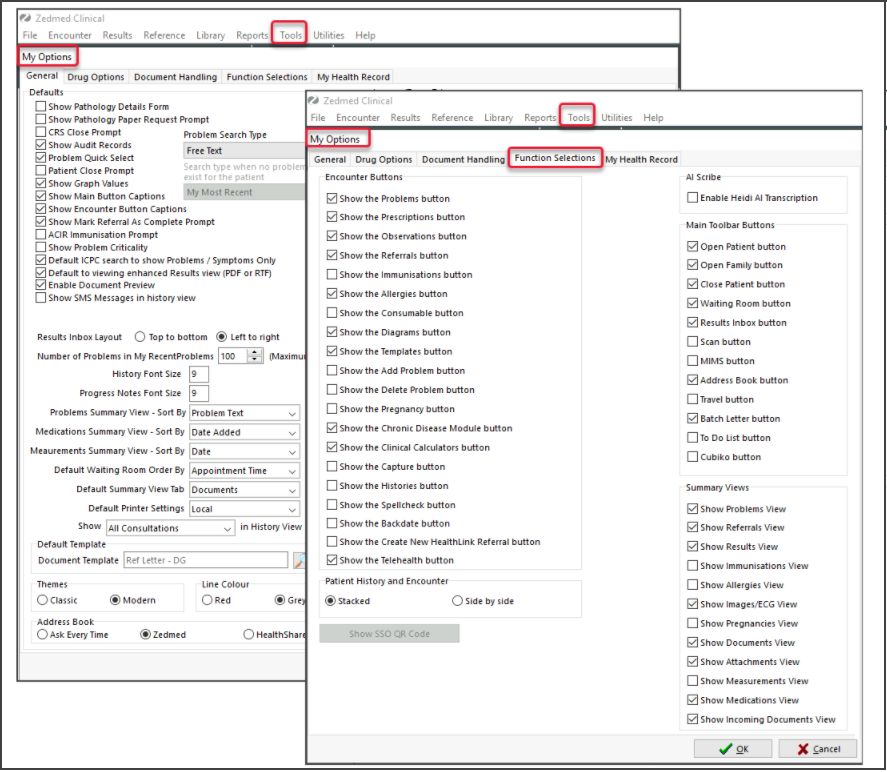Toggle Show Problem Criticality checkbox
This screenshot has height=772, width=887.
[41, 247]
